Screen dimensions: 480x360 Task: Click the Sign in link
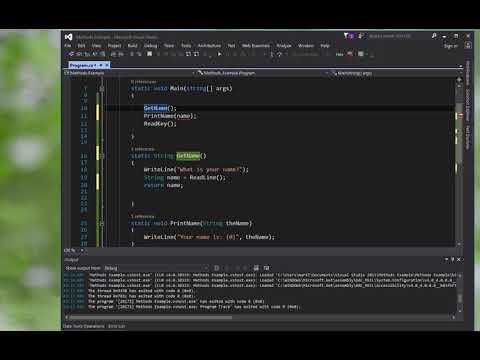[450, 46]
